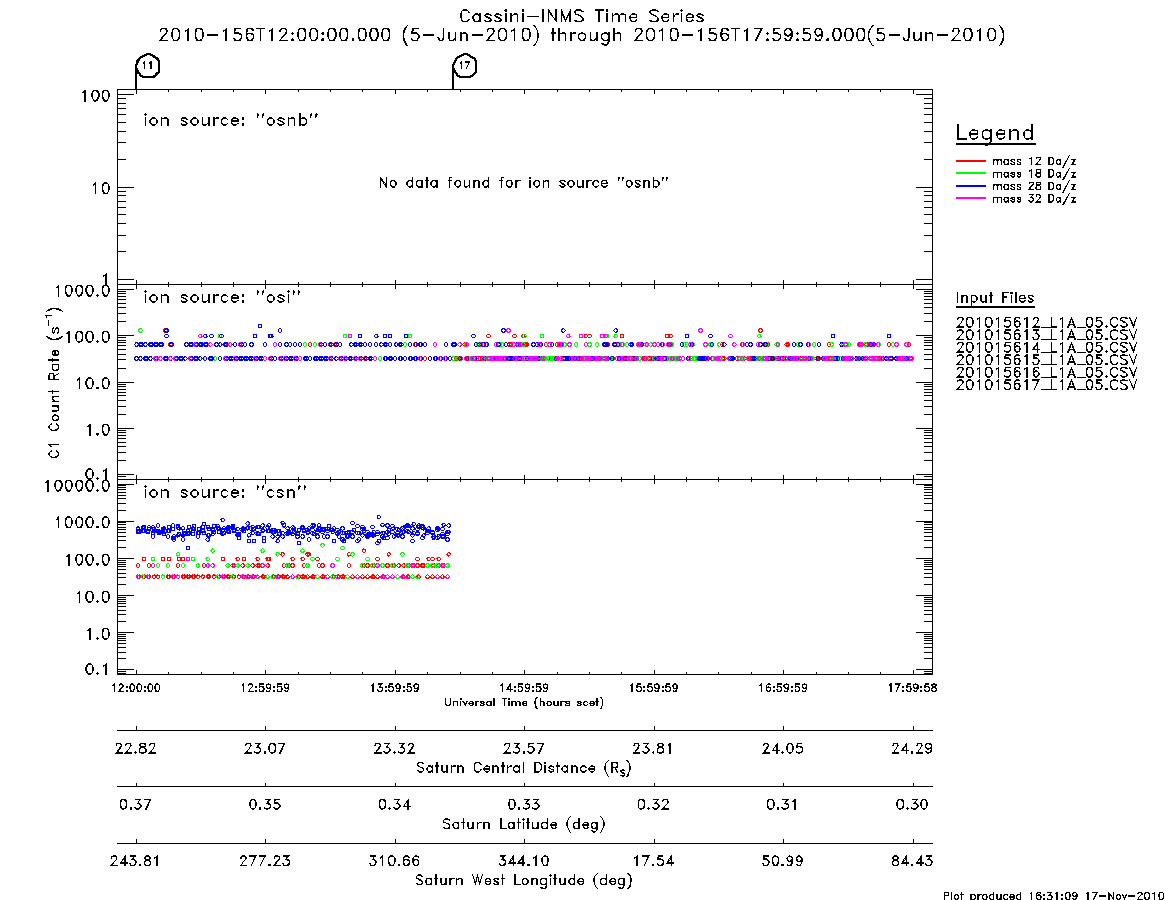Select the Legend heading

[995, 133]
